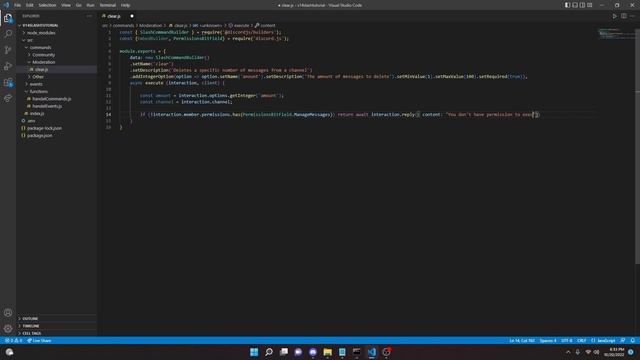
Task: Open the Terminal menu
Action: coord(108,5)
